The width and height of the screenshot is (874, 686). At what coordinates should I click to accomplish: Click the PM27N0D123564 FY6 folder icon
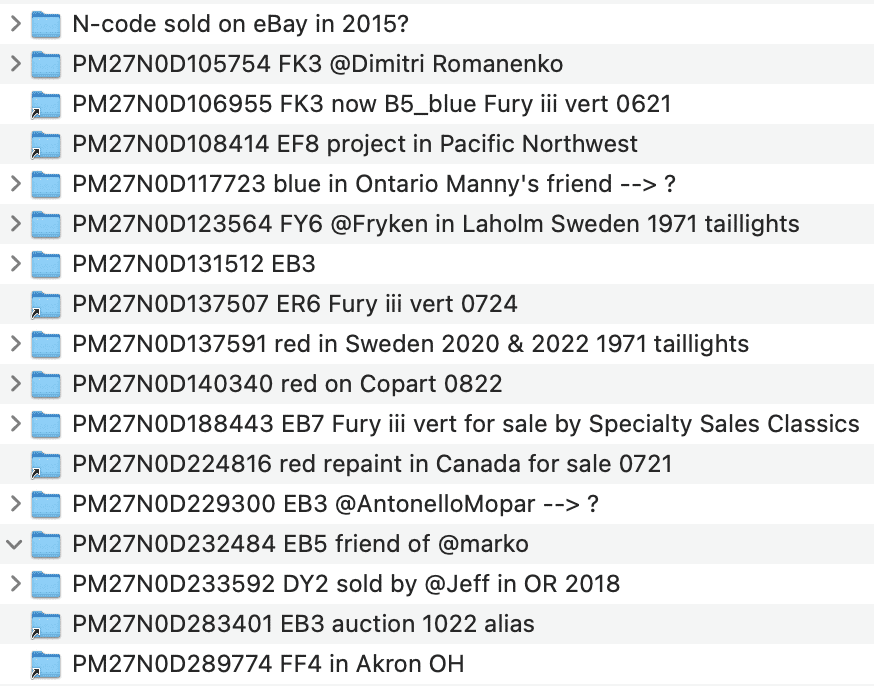click(46, 224)
